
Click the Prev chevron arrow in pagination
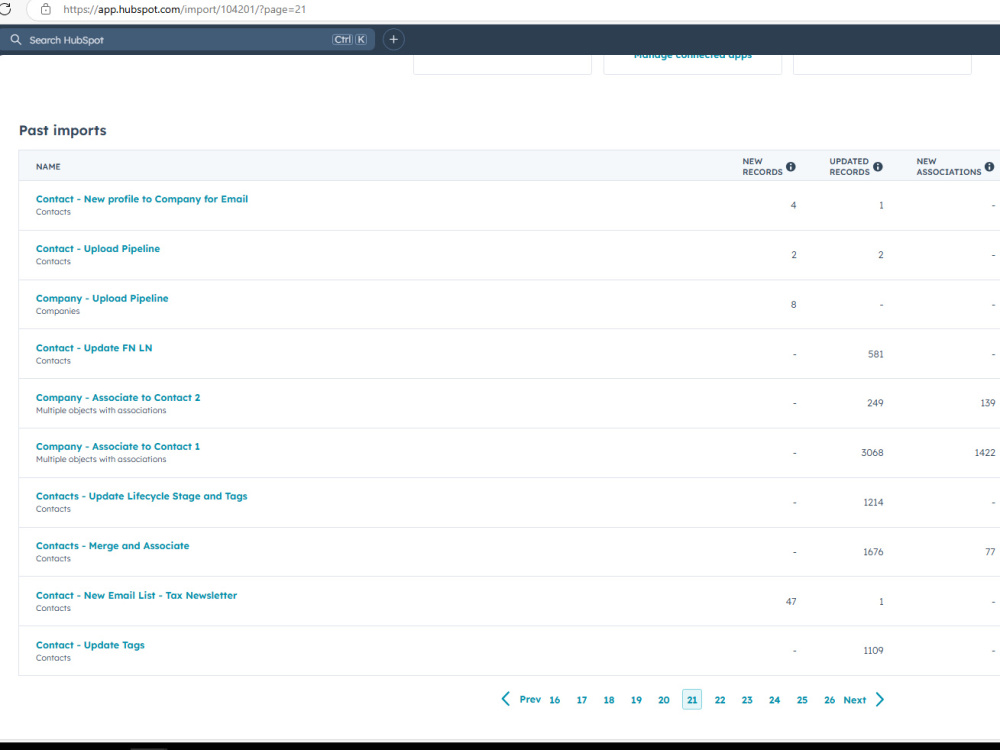(506, 699)
